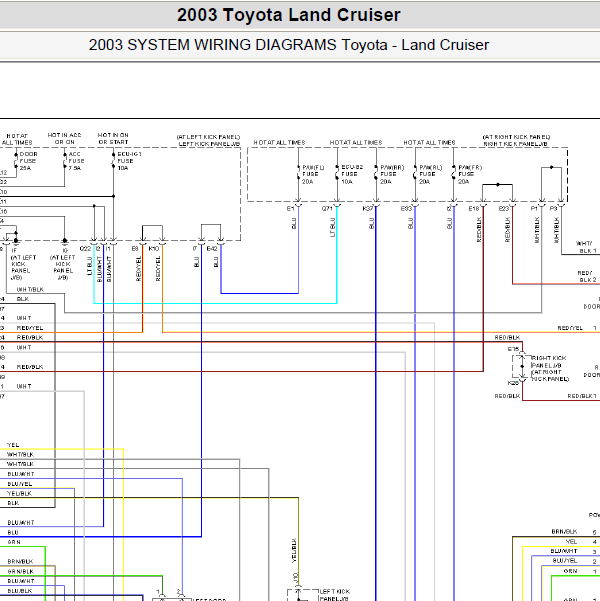The height and width of the screenshot is (601, 600).
Task: Click connector label I7
Action: pyautogui.click(x=195, y=249)
